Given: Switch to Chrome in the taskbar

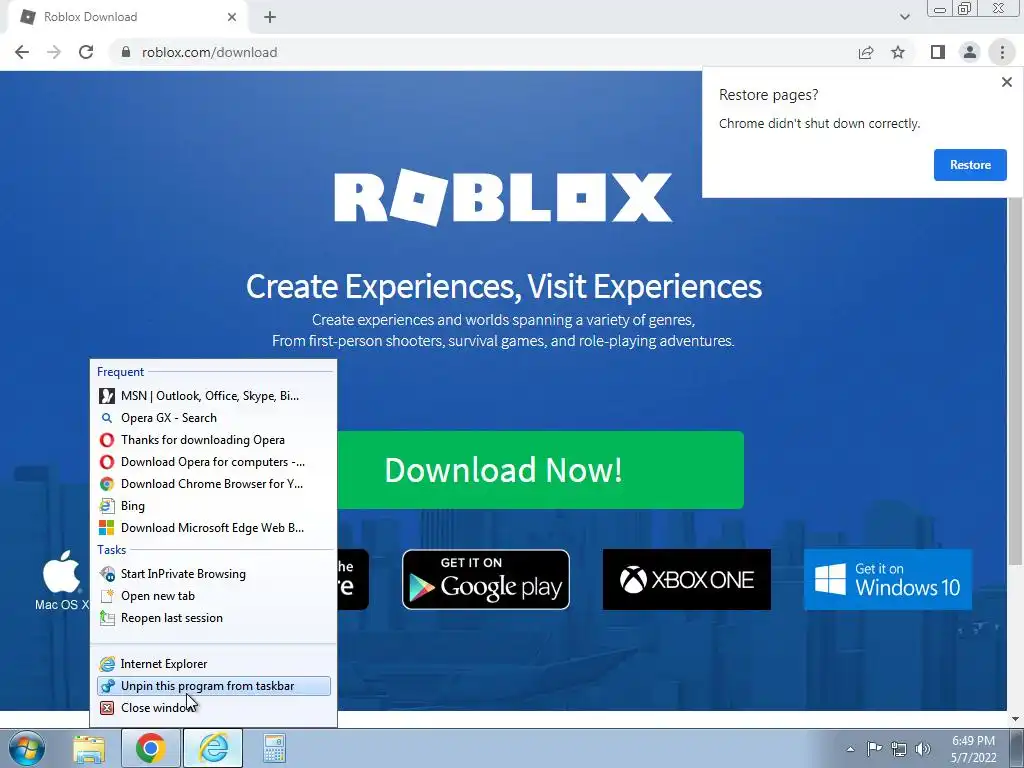Looking at the screenshot, I should pyautogui.click(x=150, y=749).
